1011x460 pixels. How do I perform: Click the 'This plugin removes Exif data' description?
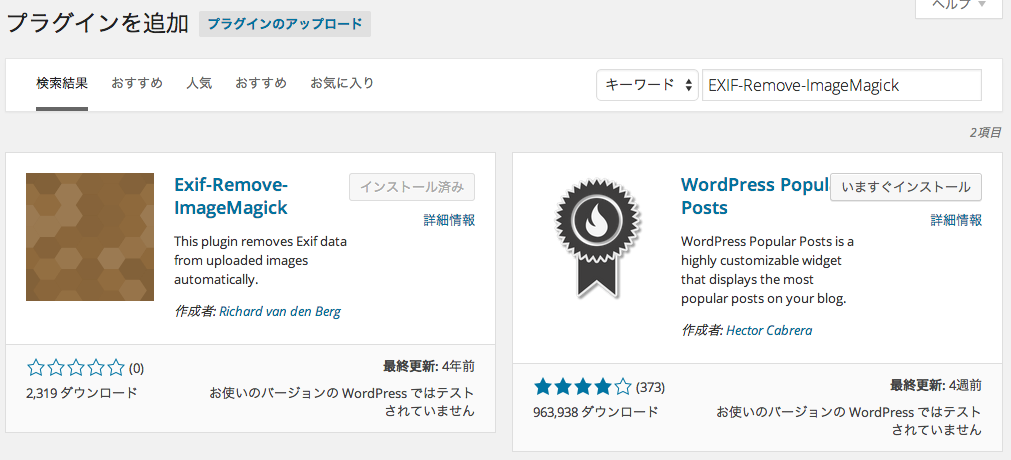click(260, 261)
